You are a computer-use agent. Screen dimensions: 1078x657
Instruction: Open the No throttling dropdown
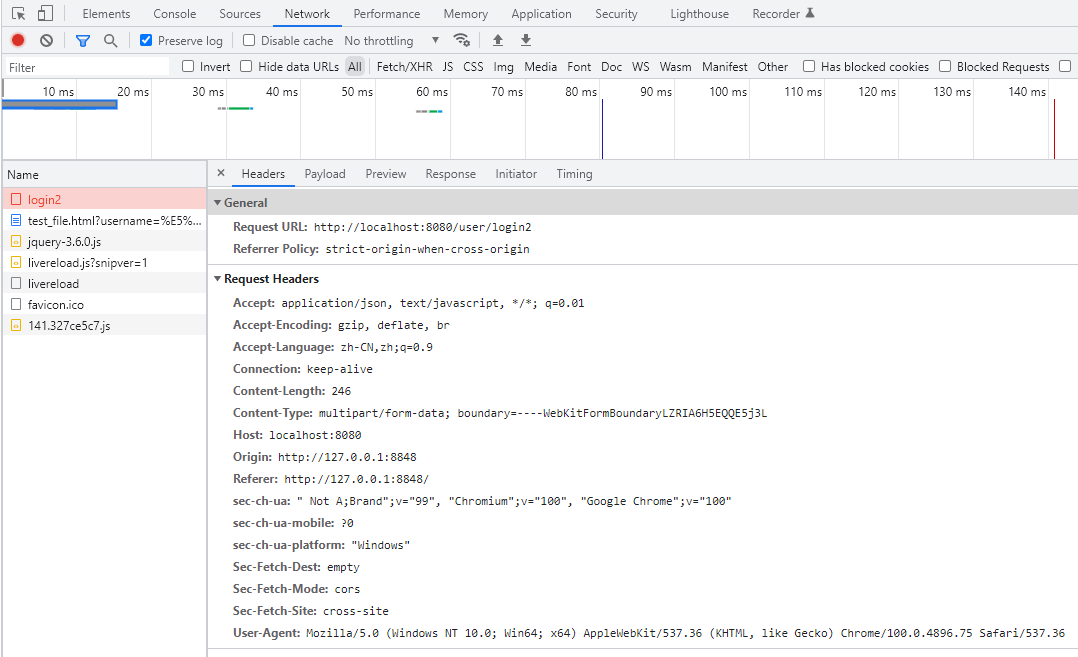point(383,40)
